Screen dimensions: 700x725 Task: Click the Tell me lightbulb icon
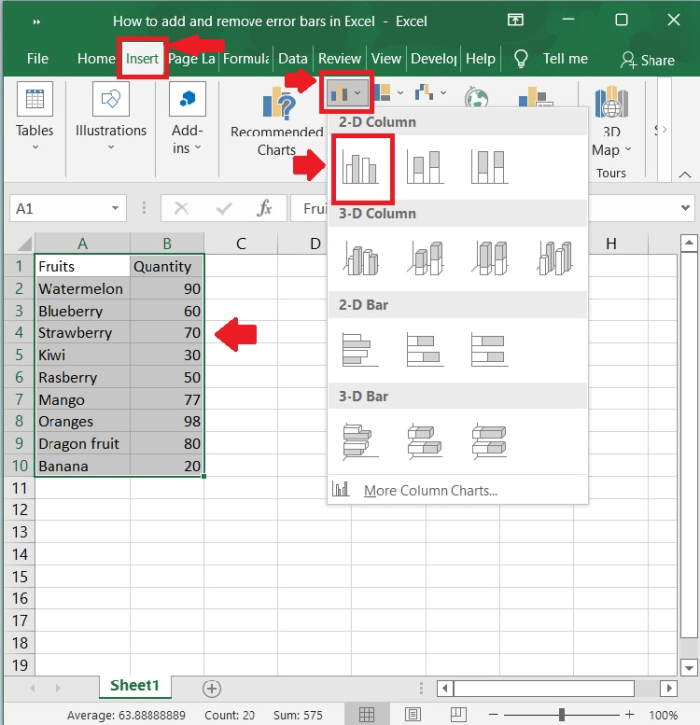pyautogui.click(x=521, y=59)
